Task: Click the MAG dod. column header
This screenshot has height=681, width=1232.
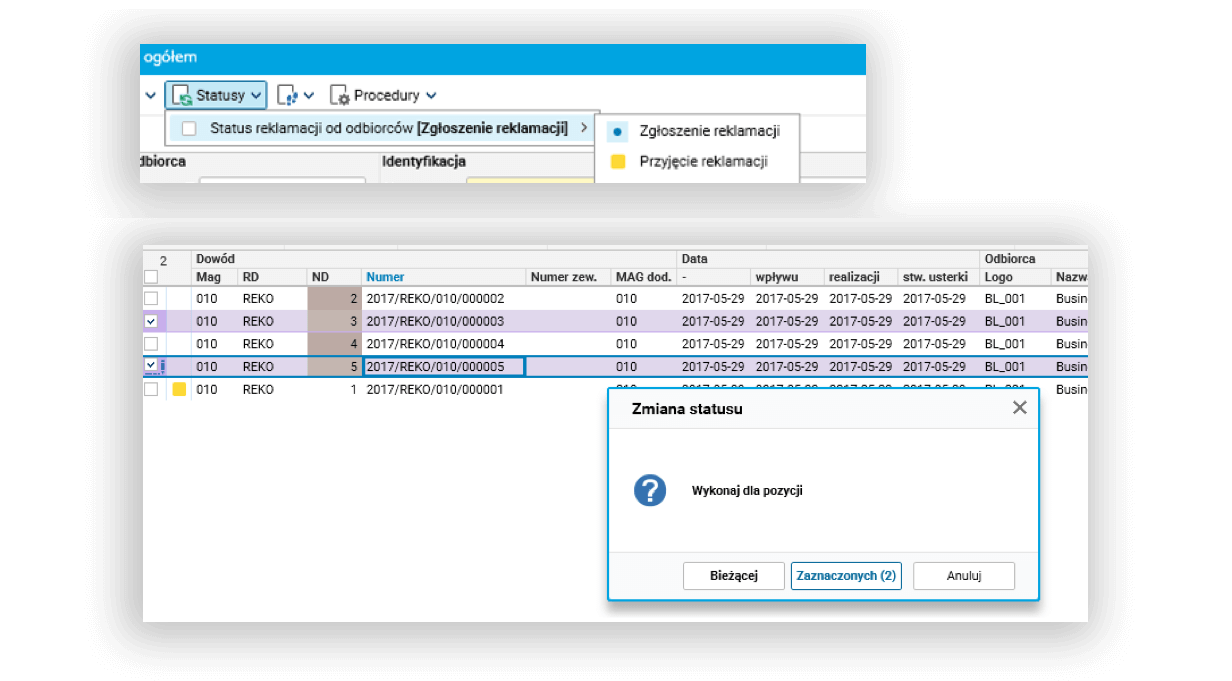Action: [643, 277]
